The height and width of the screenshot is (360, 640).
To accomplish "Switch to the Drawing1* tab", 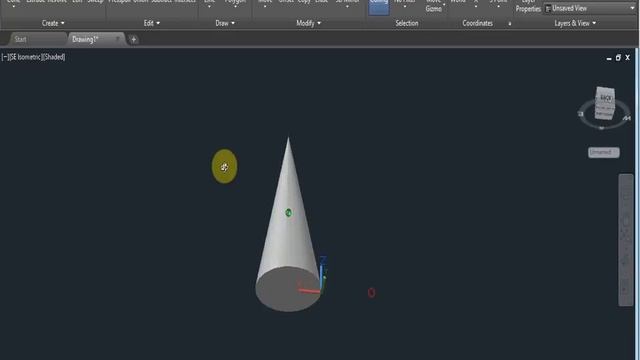I will coord(86,39).
